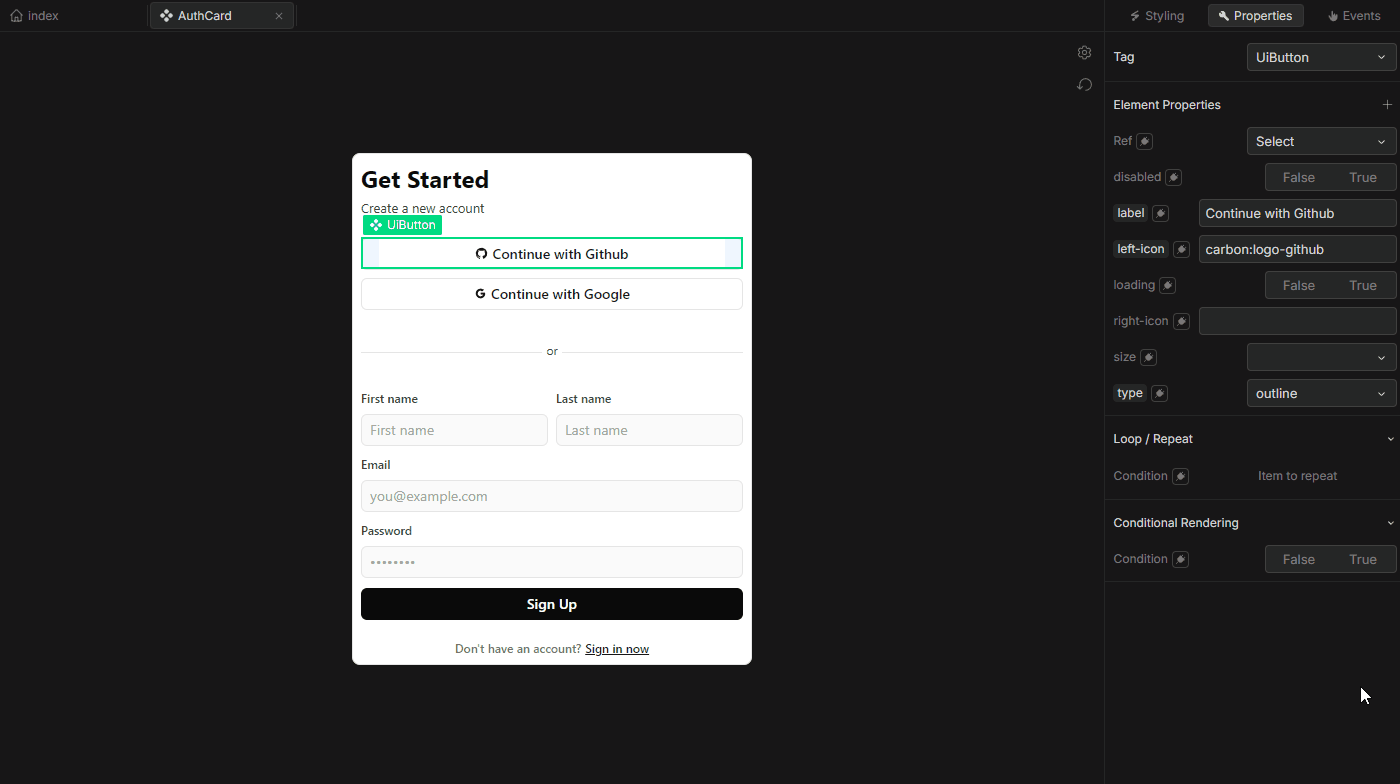Click the right-icon property input field
This screenshot has width=1400, height=784.
pyautogui.click(x=1297, y=321)
